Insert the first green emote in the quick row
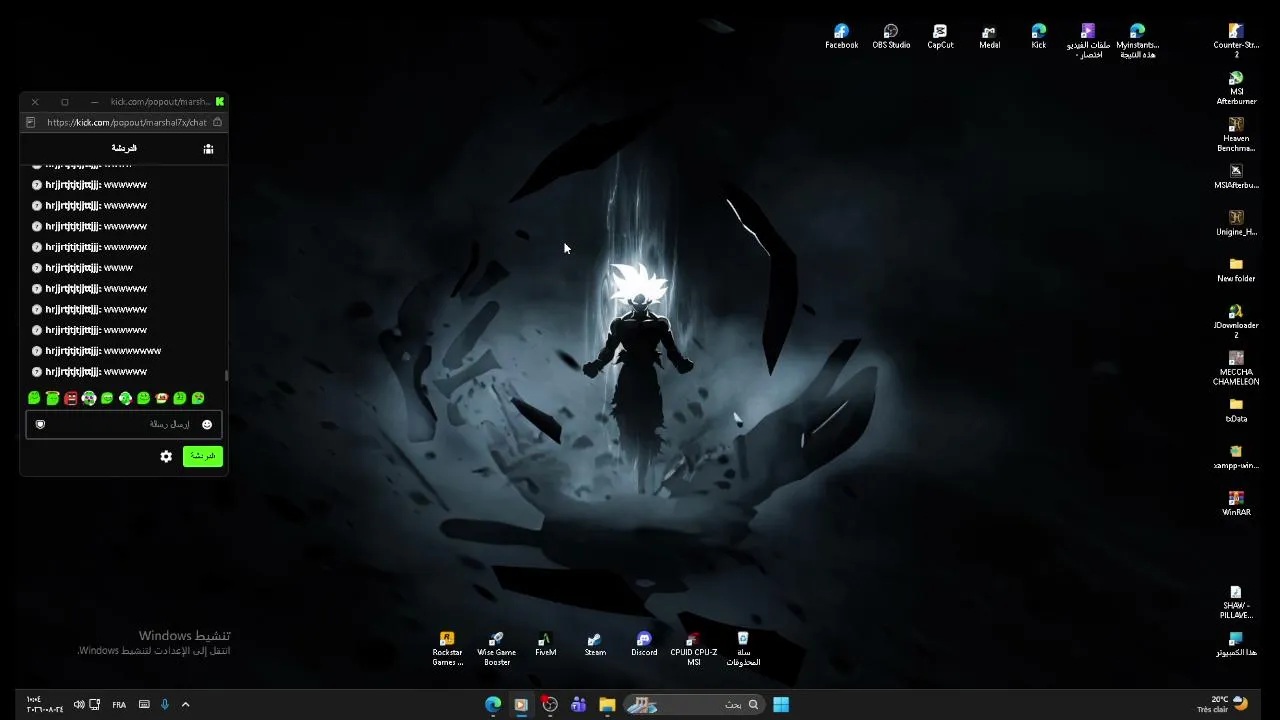The image size is (1280, 720). click(34, 398)
